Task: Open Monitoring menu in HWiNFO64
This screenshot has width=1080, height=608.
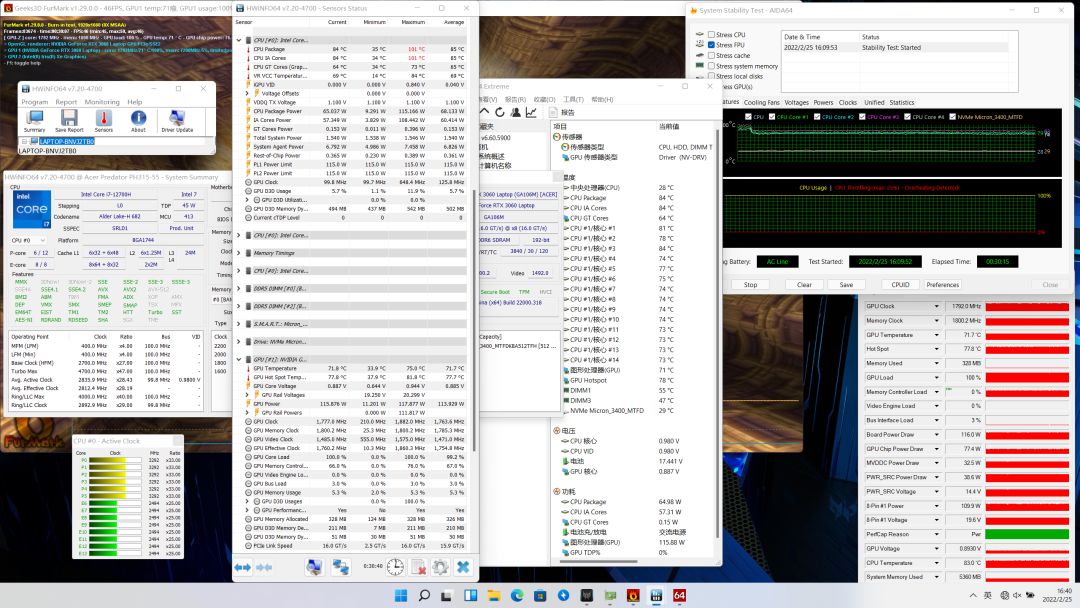Action: tap(102, 102)
